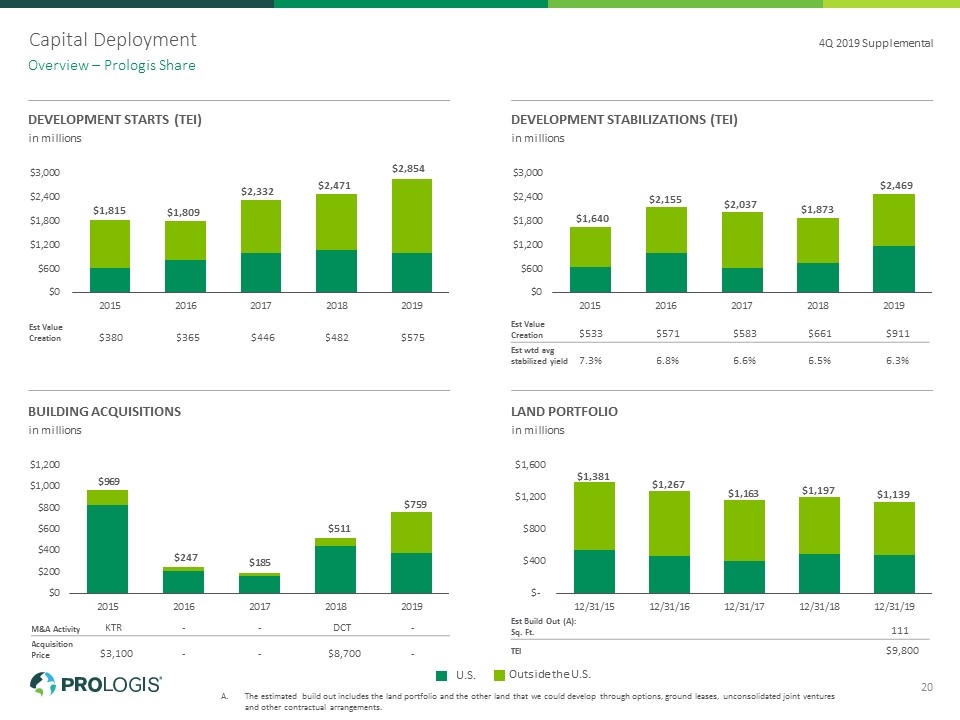Click the $1,815 development starts label
Viewport: 960px width, 720px height.
[x=109, y=211]
